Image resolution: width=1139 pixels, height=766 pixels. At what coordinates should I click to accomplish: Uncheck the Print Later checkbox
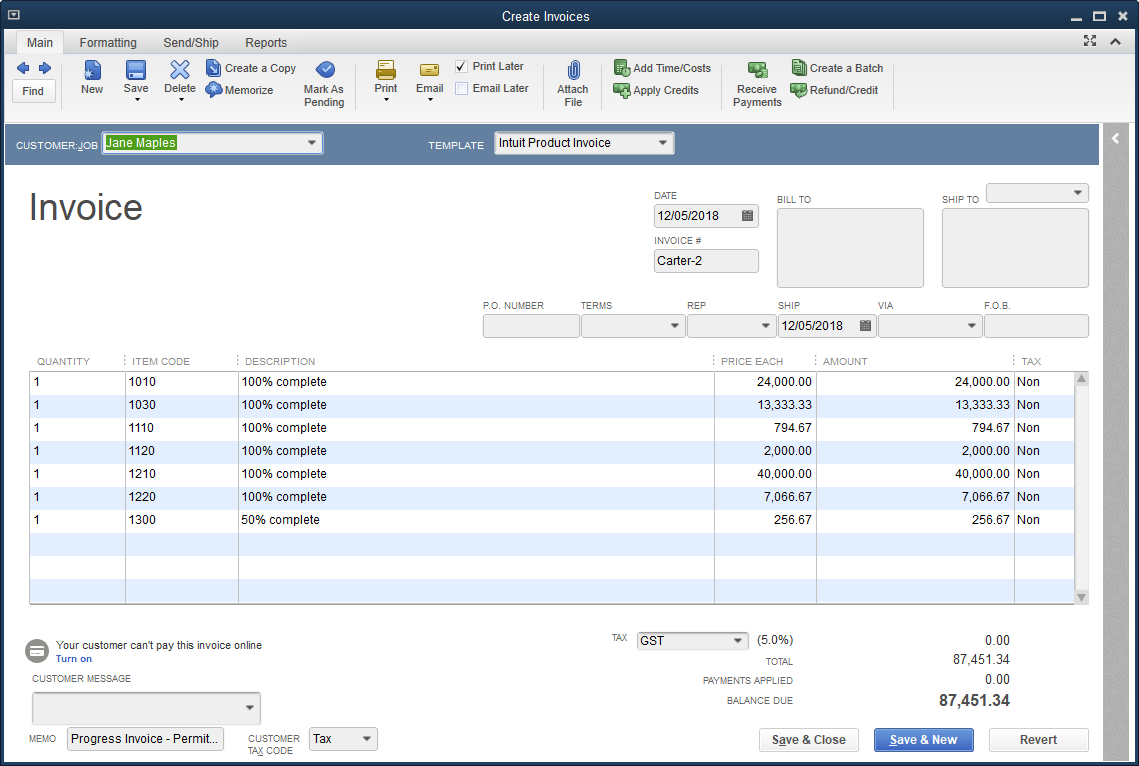tap(461, 66)
